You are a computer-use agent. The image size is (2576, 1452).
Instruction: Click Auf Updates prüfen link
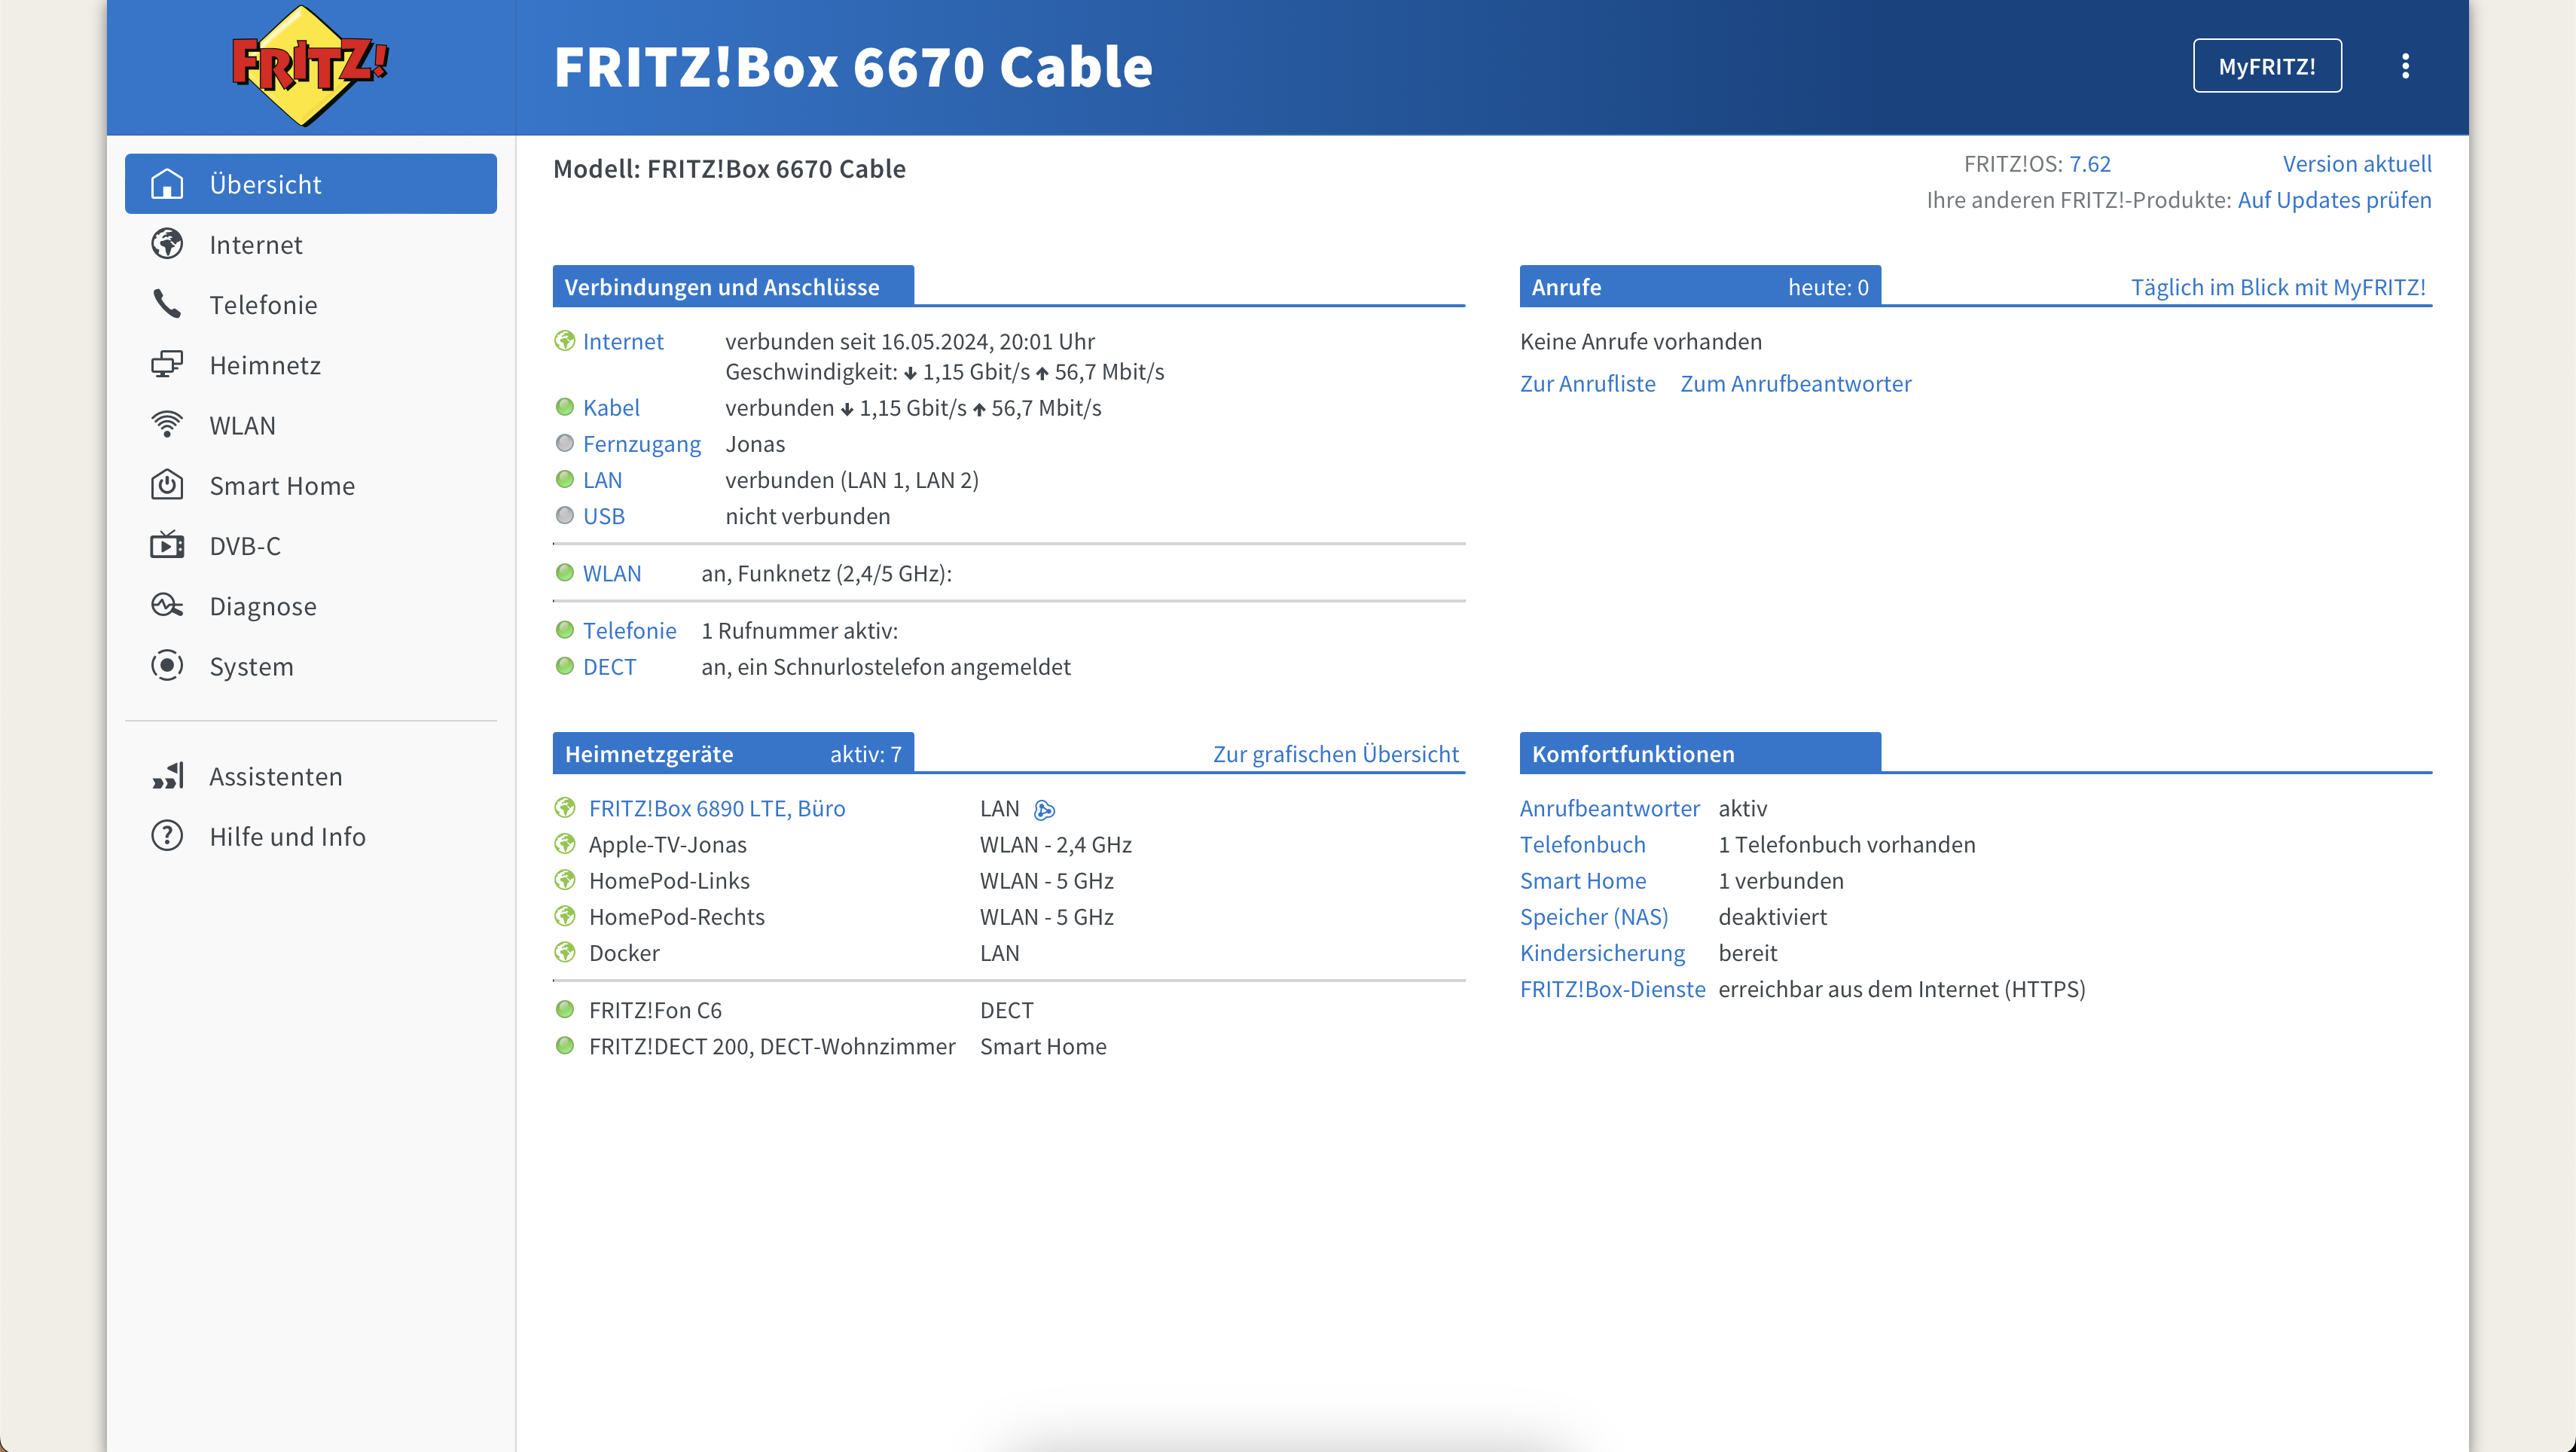click(x=2334, y=200)
